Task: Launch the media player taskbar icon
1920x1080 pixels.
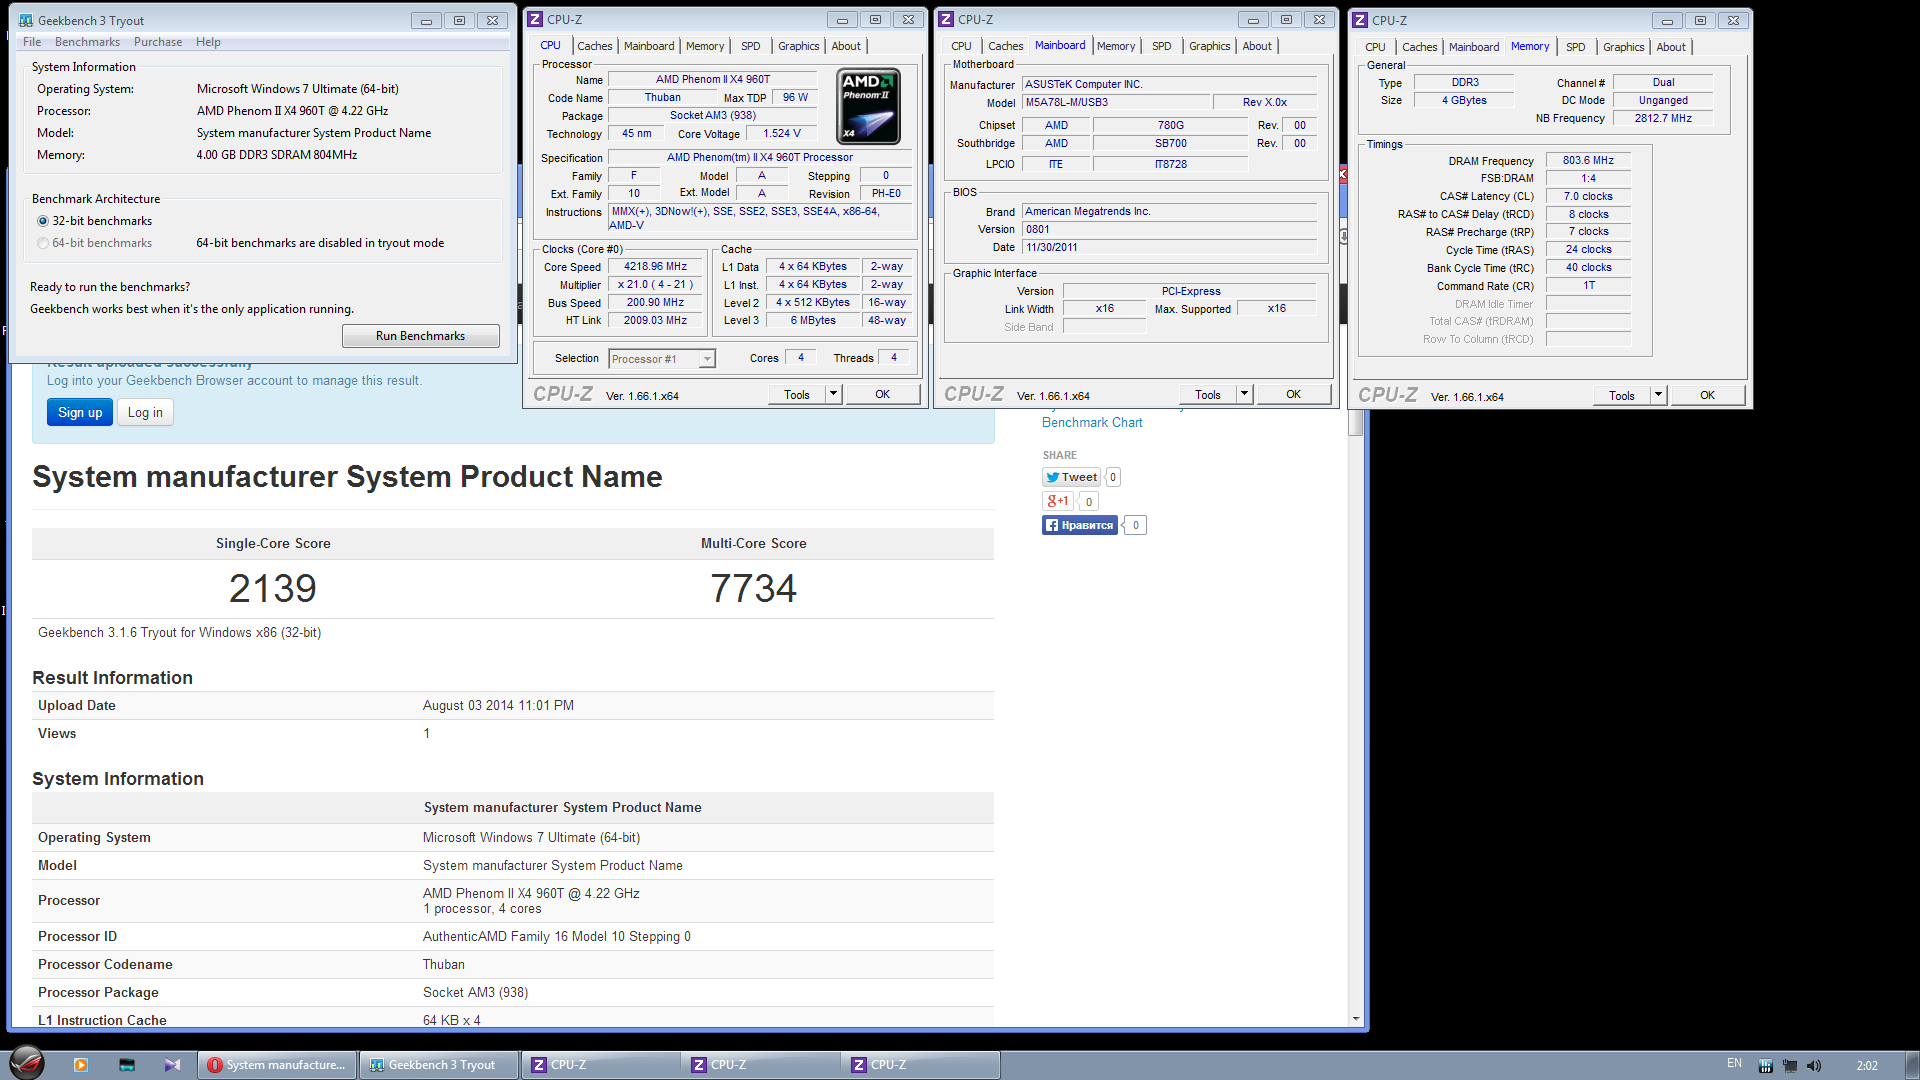Action: tap(81, 1065)
